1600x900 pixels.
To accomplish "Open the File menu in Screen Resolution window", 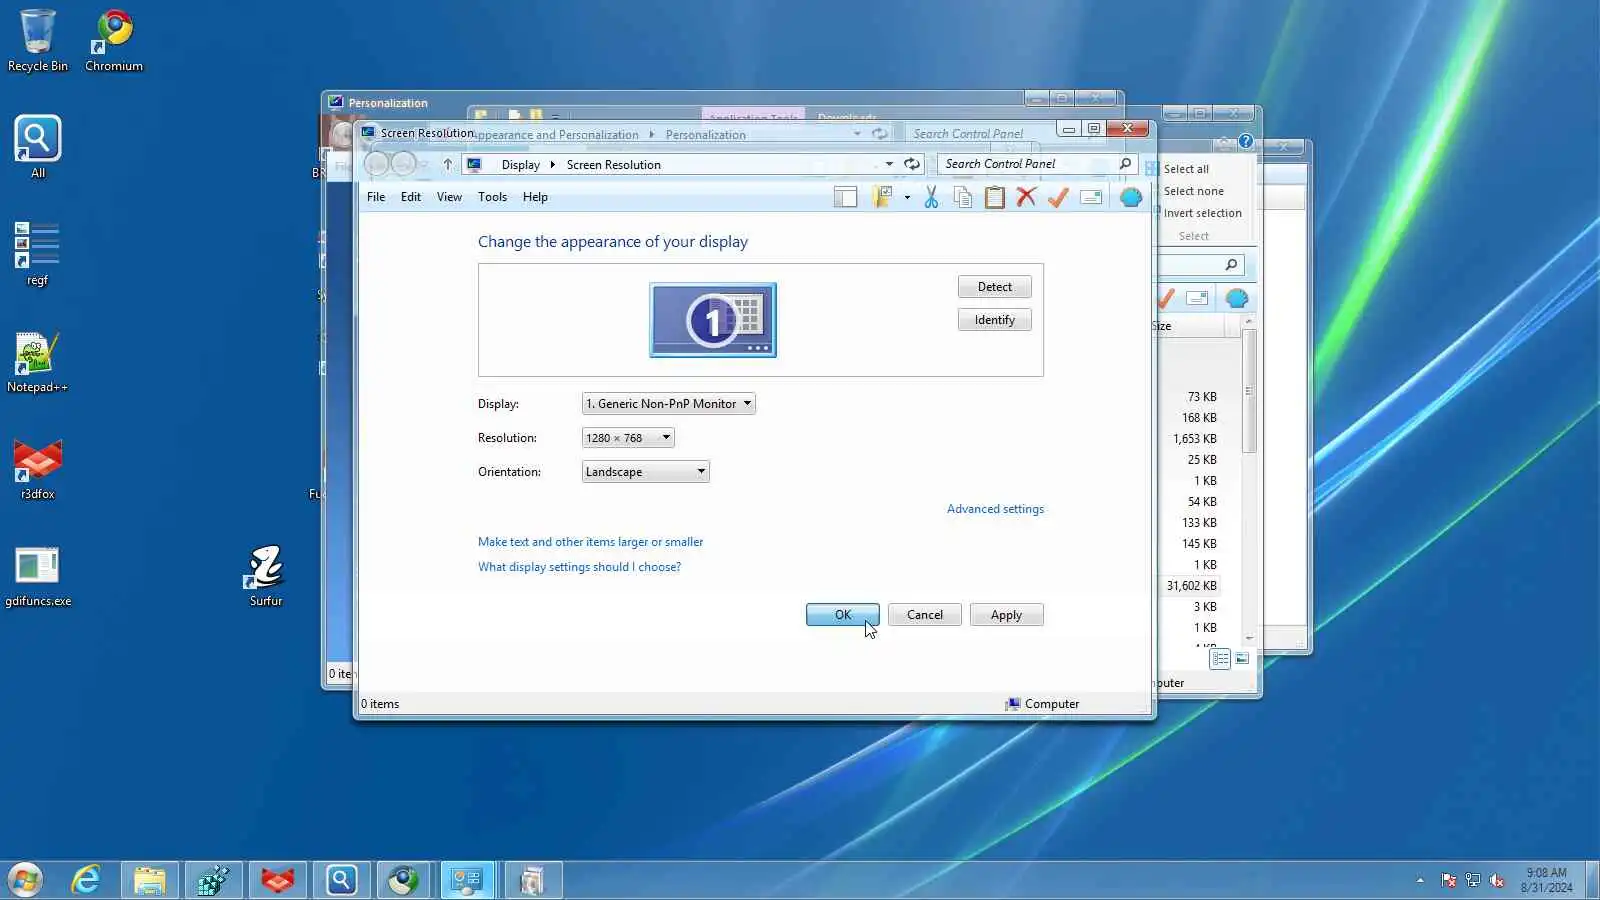I will (376, 197).
